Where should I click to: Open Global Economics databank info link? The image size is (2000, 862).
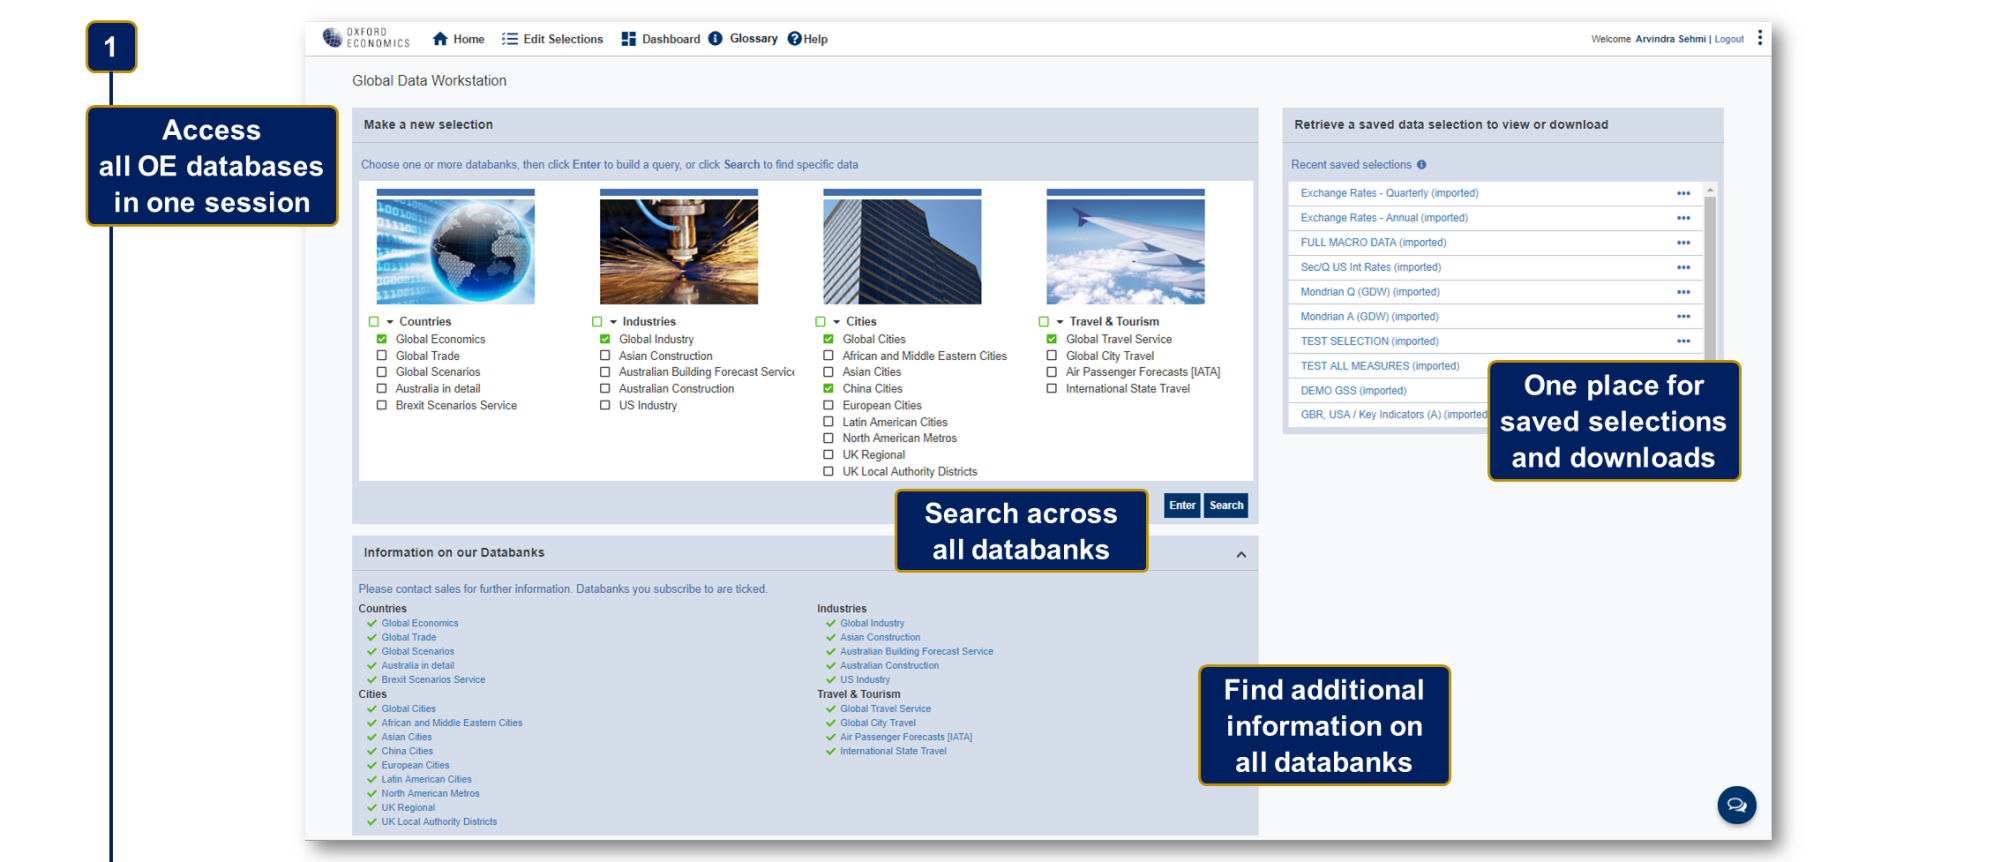click(420, 623)
